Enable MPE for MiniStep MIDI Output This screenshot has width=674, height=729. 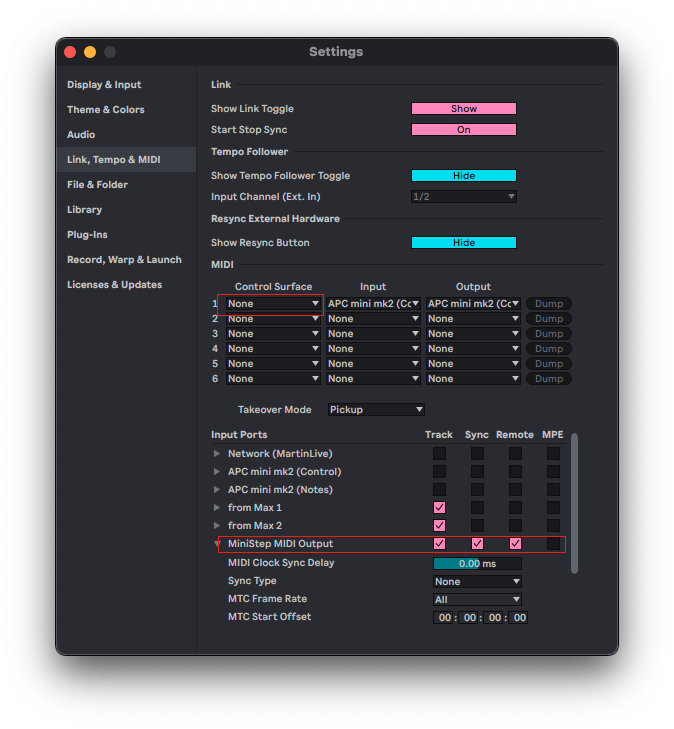pos(553,544)
